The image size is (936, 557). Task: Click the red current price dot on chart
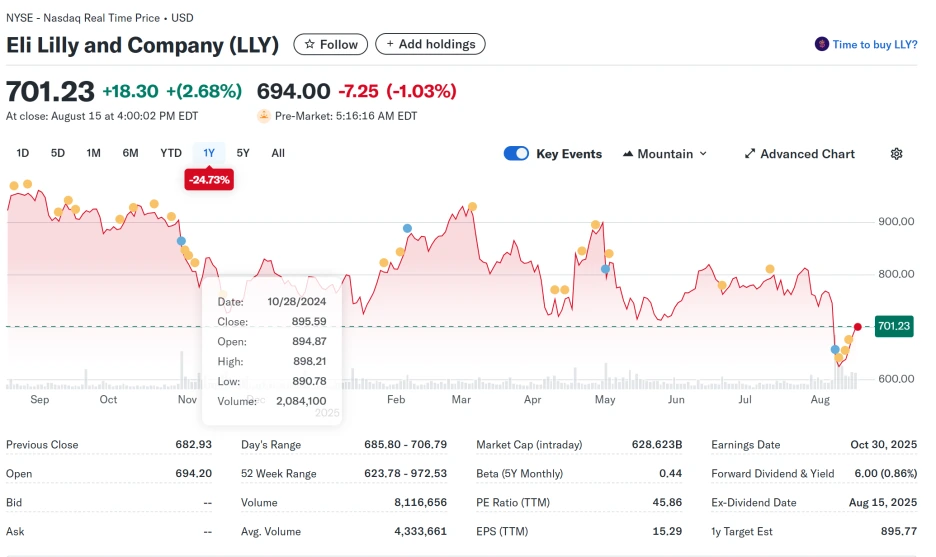coord(858,327)
